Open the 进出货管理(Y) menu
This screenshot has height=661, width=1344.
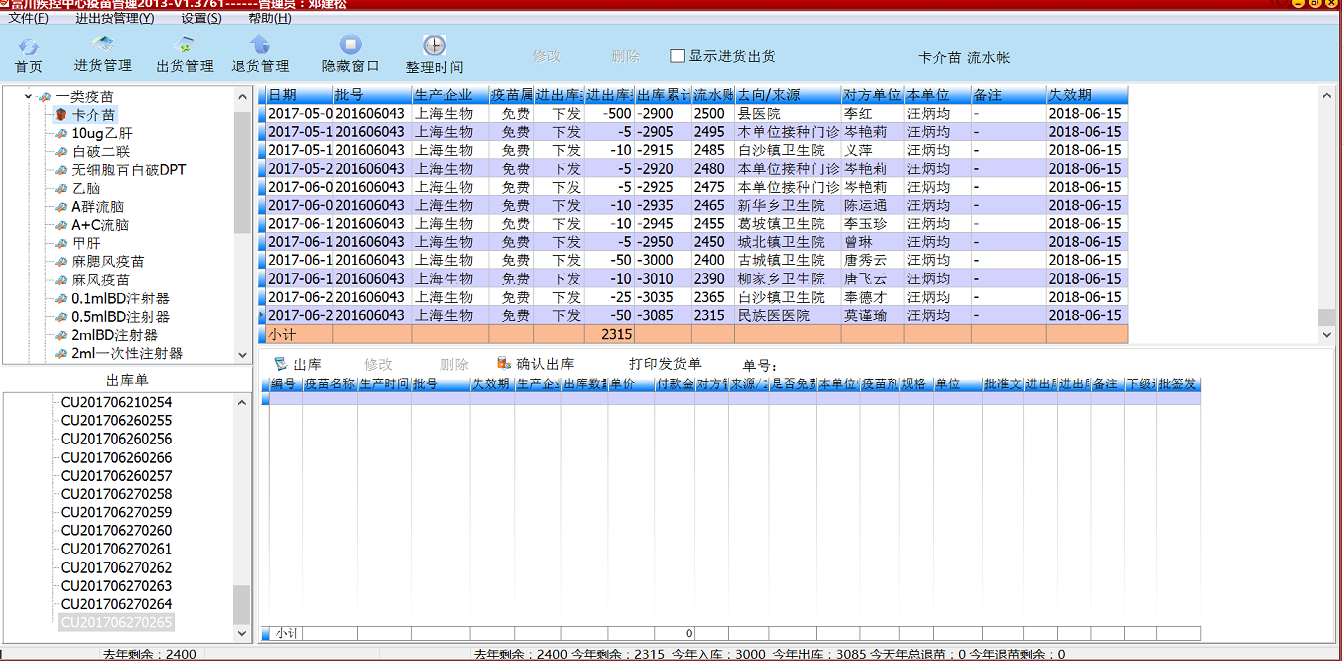point(114,18)
